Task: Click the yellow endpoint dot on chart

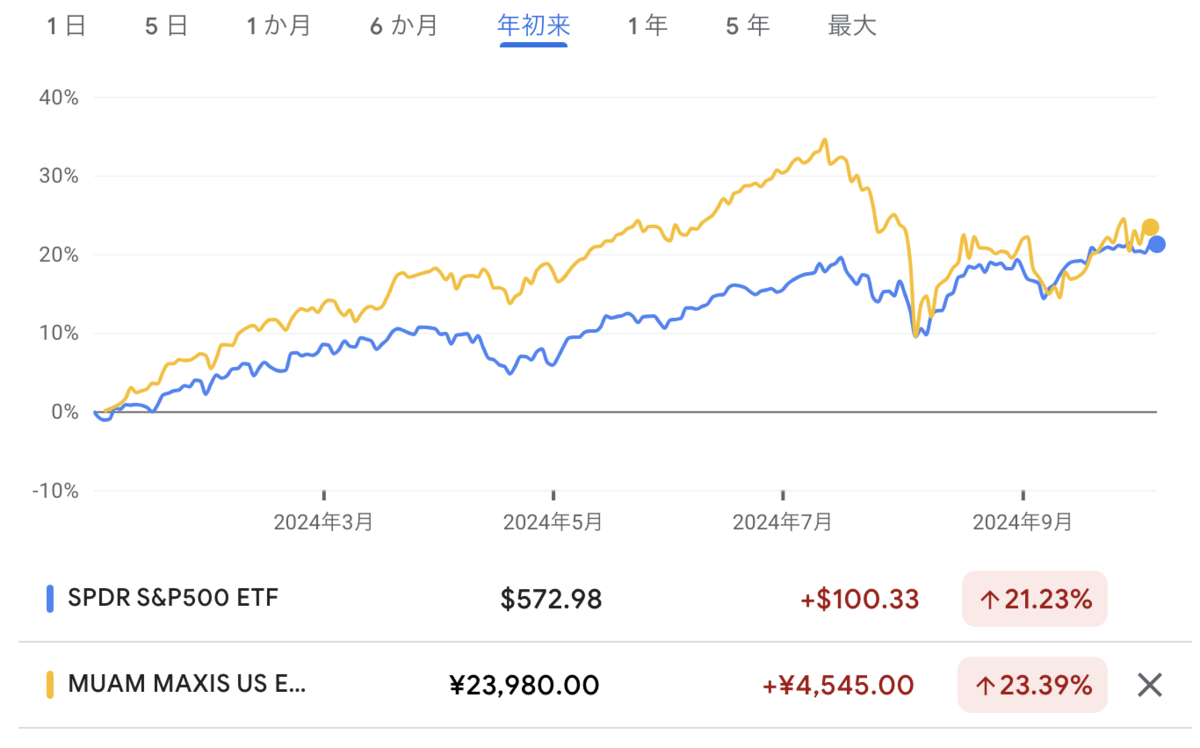Action: click(1150, 227)
